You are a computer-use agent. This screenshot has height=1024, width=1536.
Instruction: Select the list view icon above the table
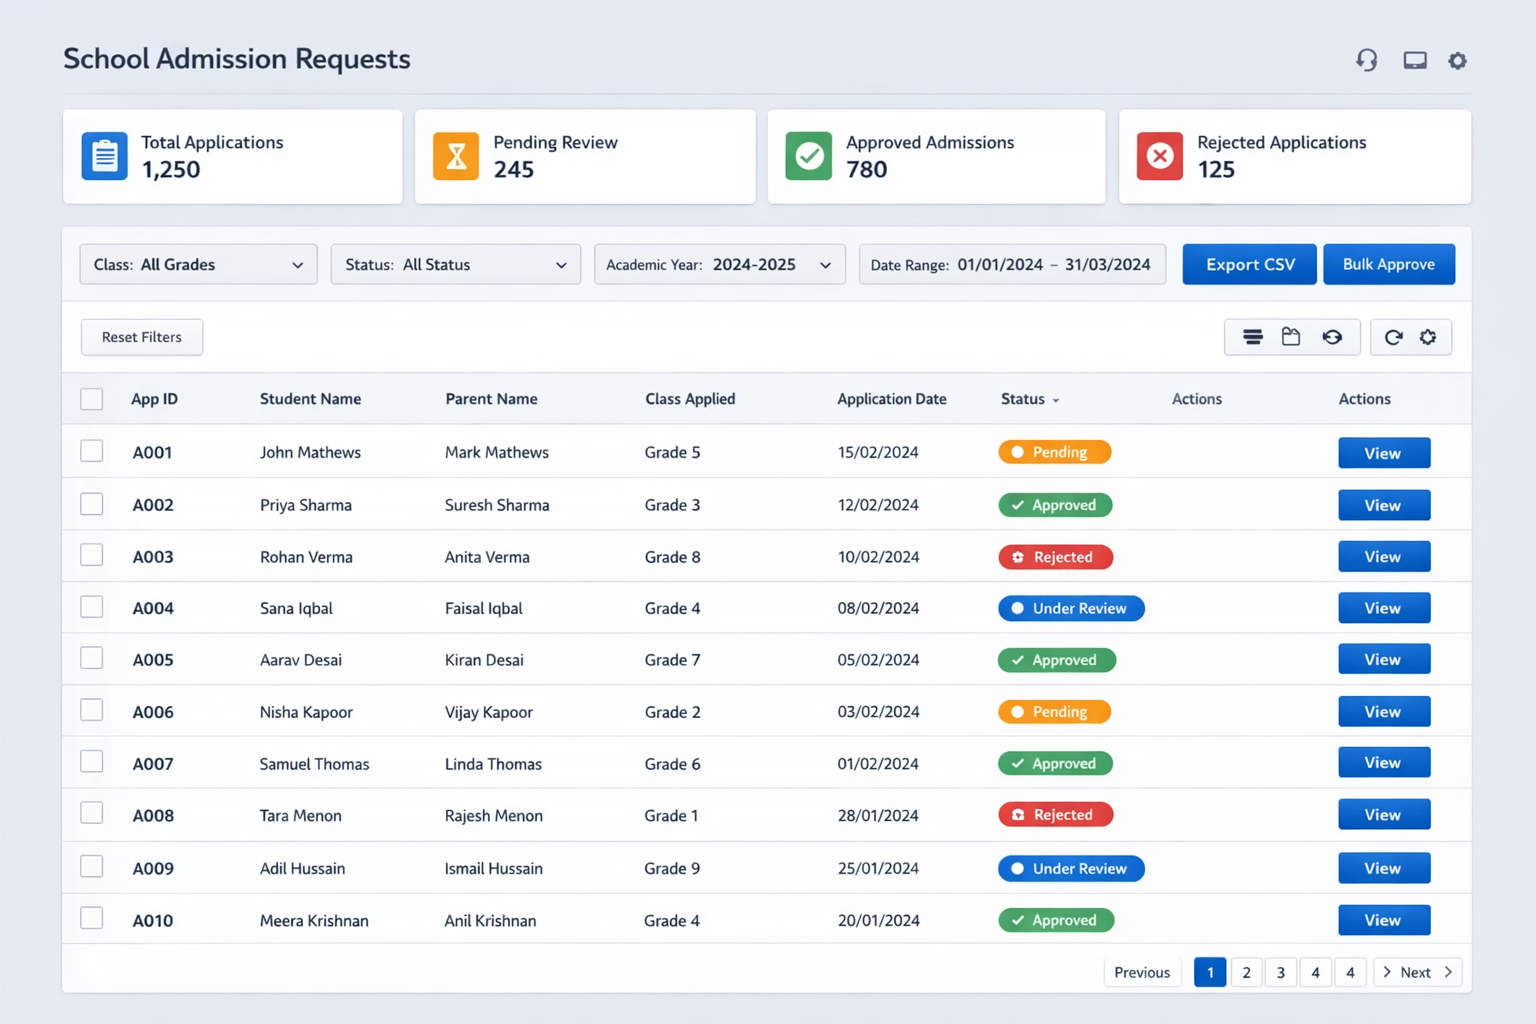[x=1252, y=337]
